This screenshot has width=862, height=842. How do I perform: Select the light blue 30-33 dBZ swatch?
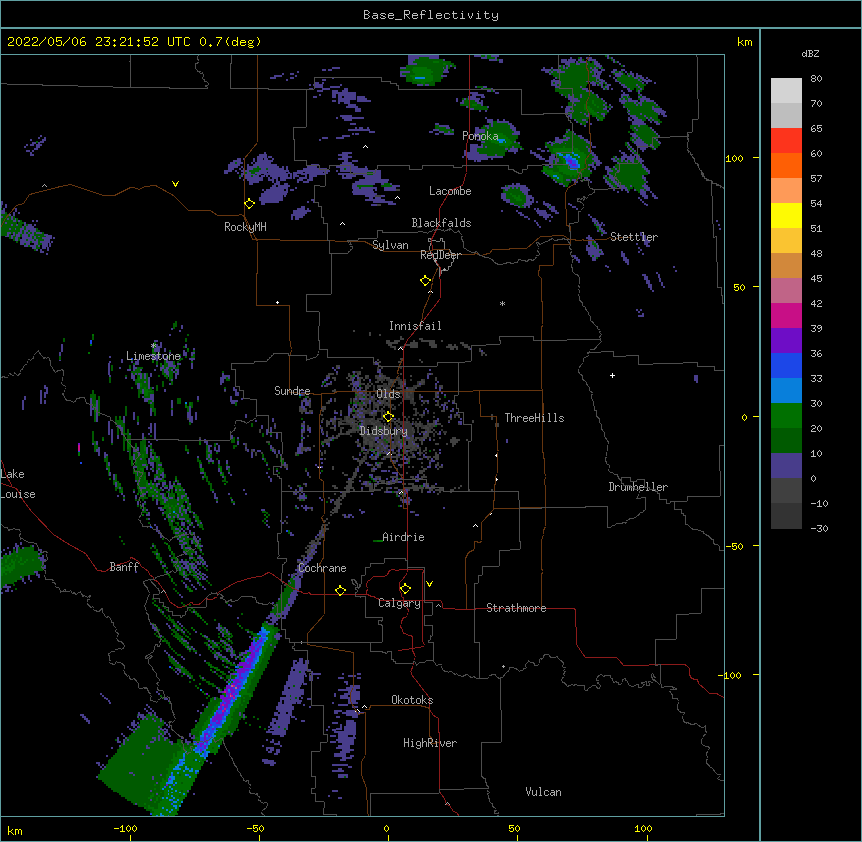coord(786,391)
